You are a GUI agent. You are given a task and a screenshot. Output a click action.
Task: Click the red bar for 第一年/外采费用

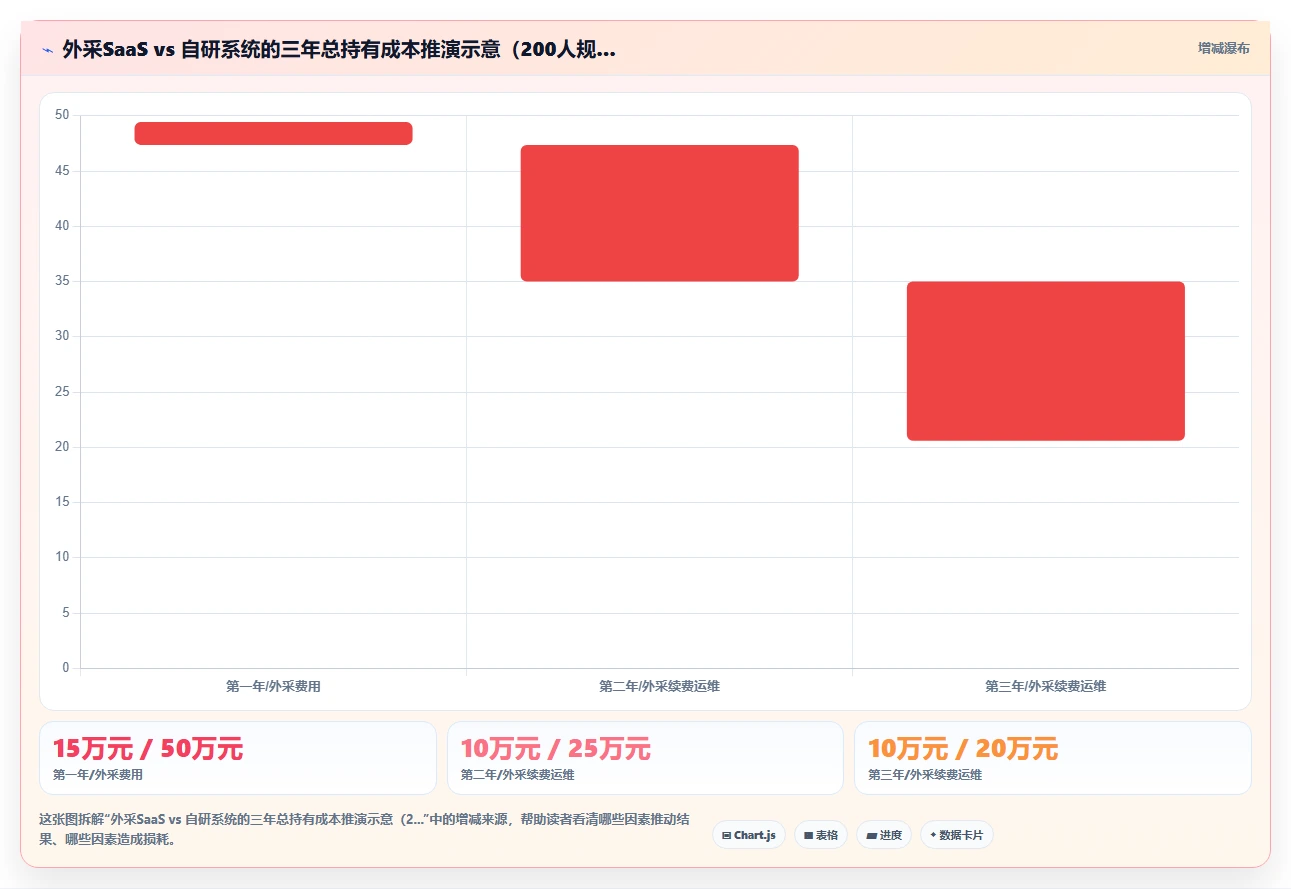273,134
